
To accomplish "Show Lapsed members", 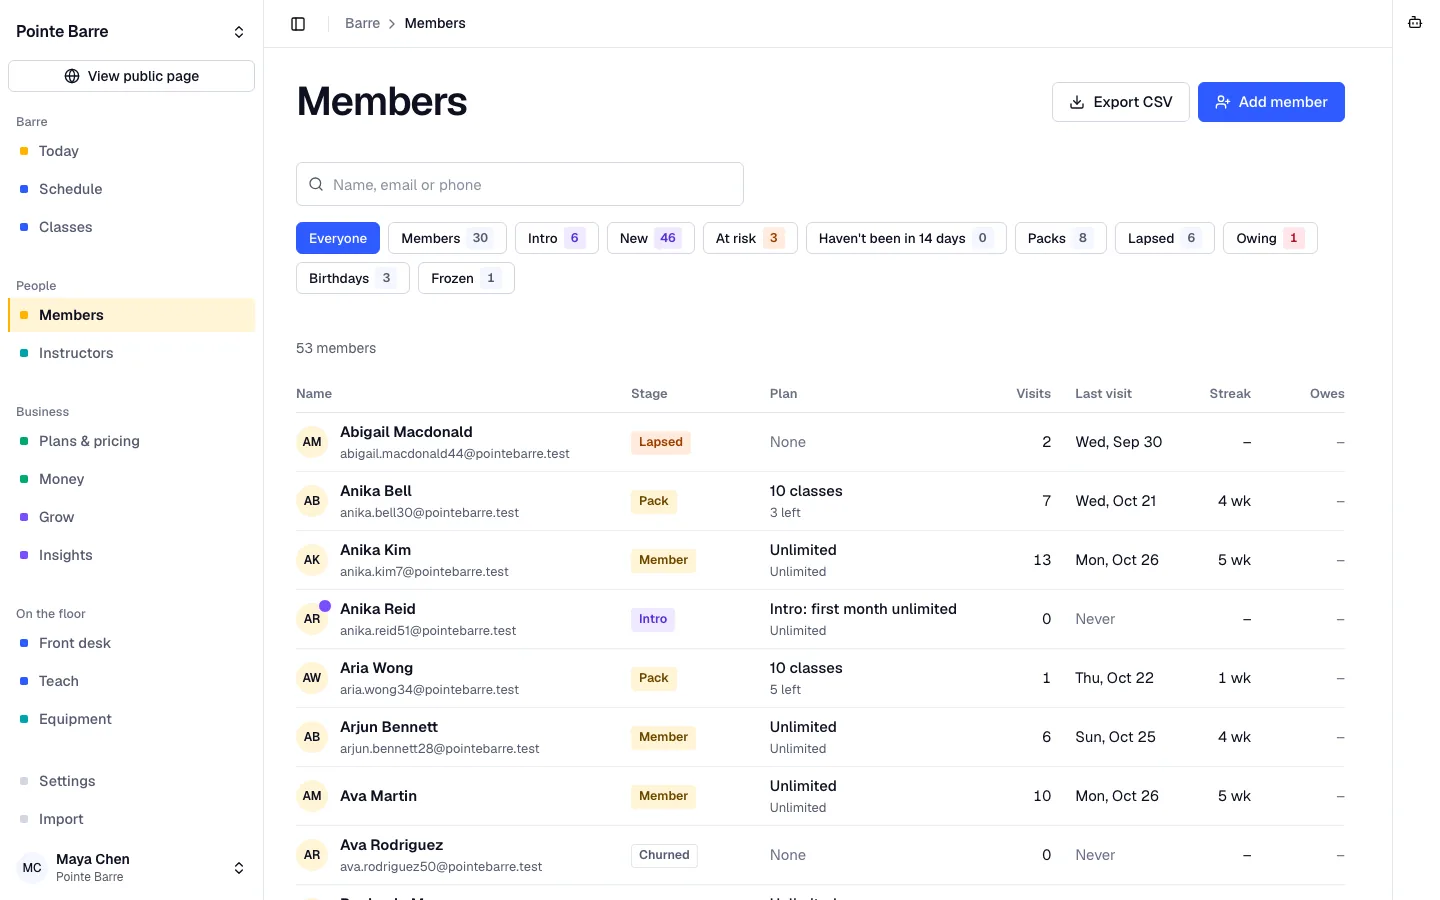I will click(x=1165, y=238).
